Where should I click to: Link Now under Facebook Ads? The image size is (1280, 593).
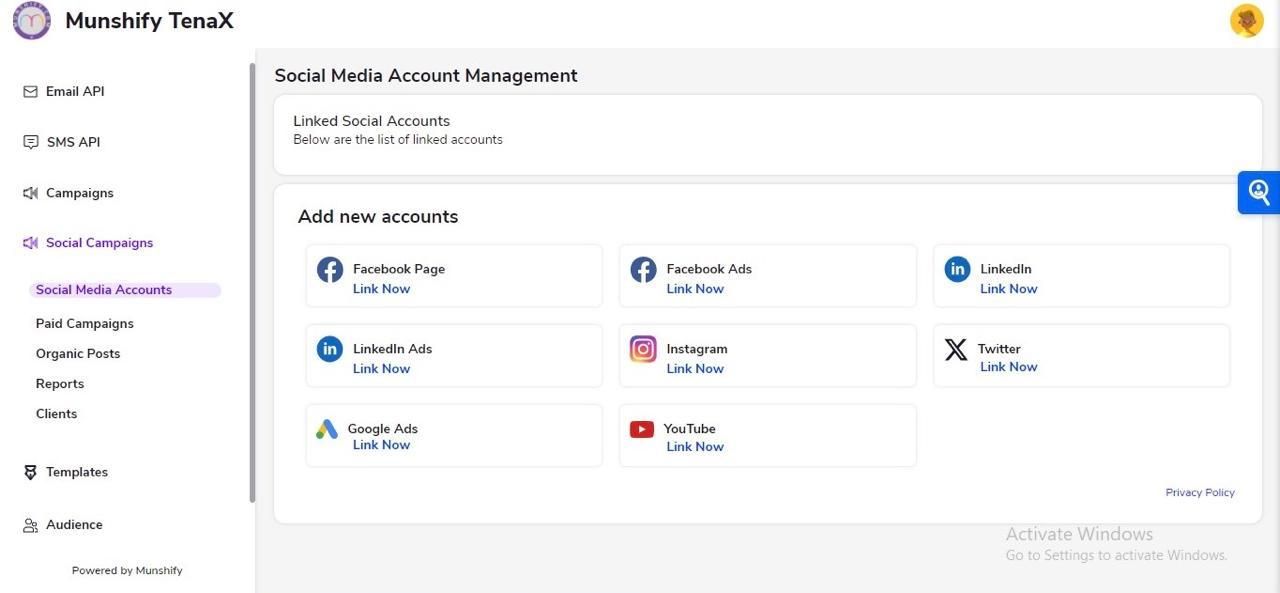(694, 288)
